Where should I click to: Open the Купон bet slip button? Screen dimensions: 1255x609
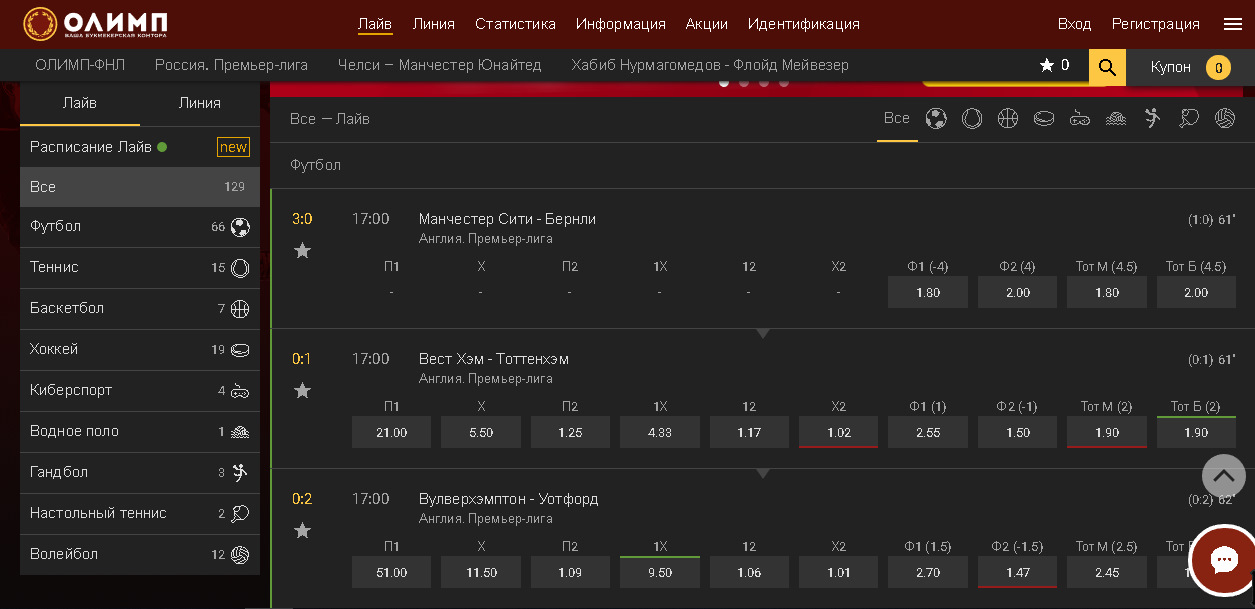click(x=1190, y=67)
